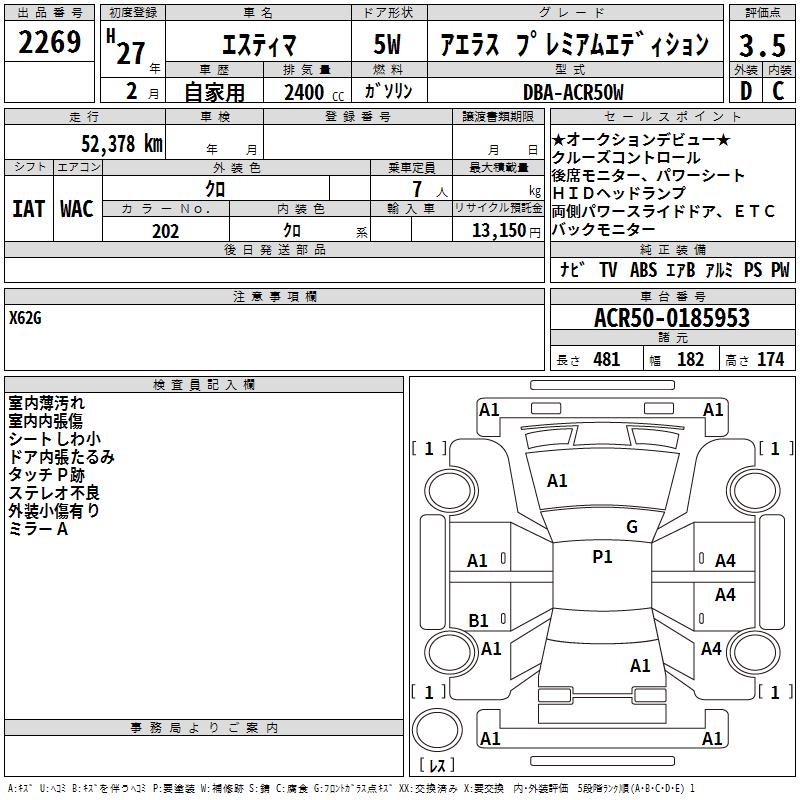
Task: Click the interior grade C
Action: coord(778,91)
